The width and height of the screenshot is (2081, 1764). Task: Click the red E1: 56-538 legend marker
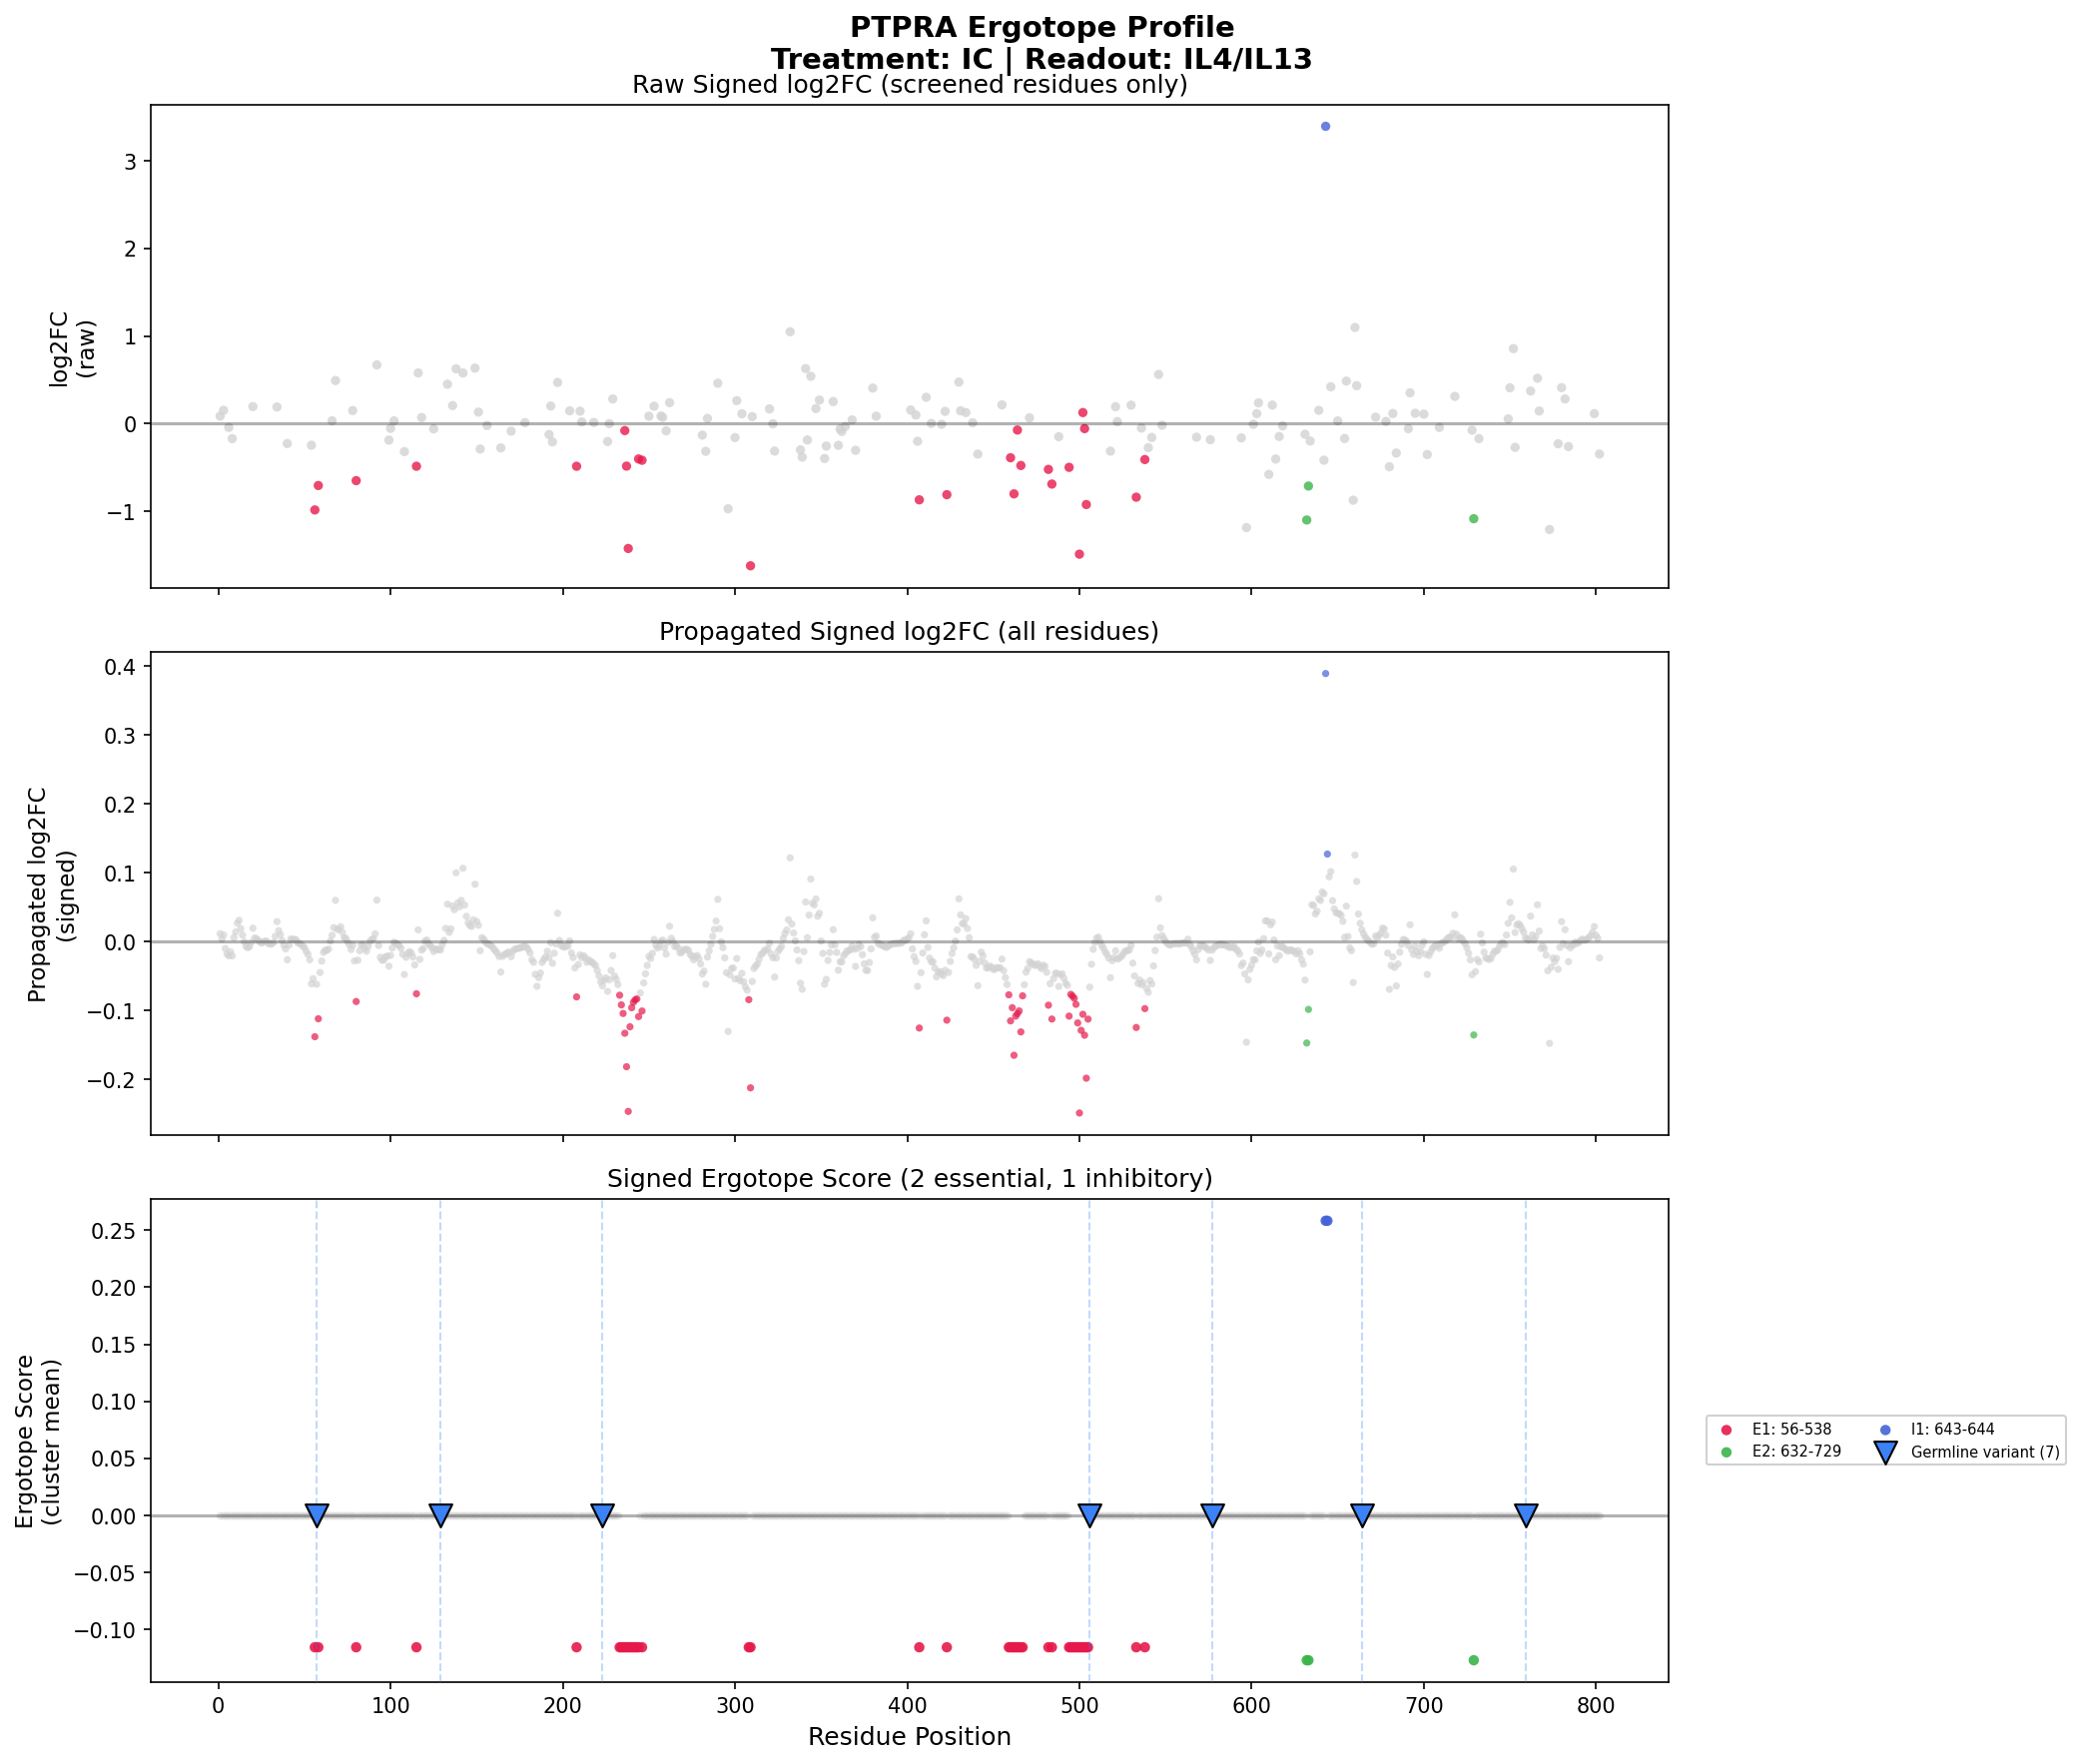pos(1726,1430)
